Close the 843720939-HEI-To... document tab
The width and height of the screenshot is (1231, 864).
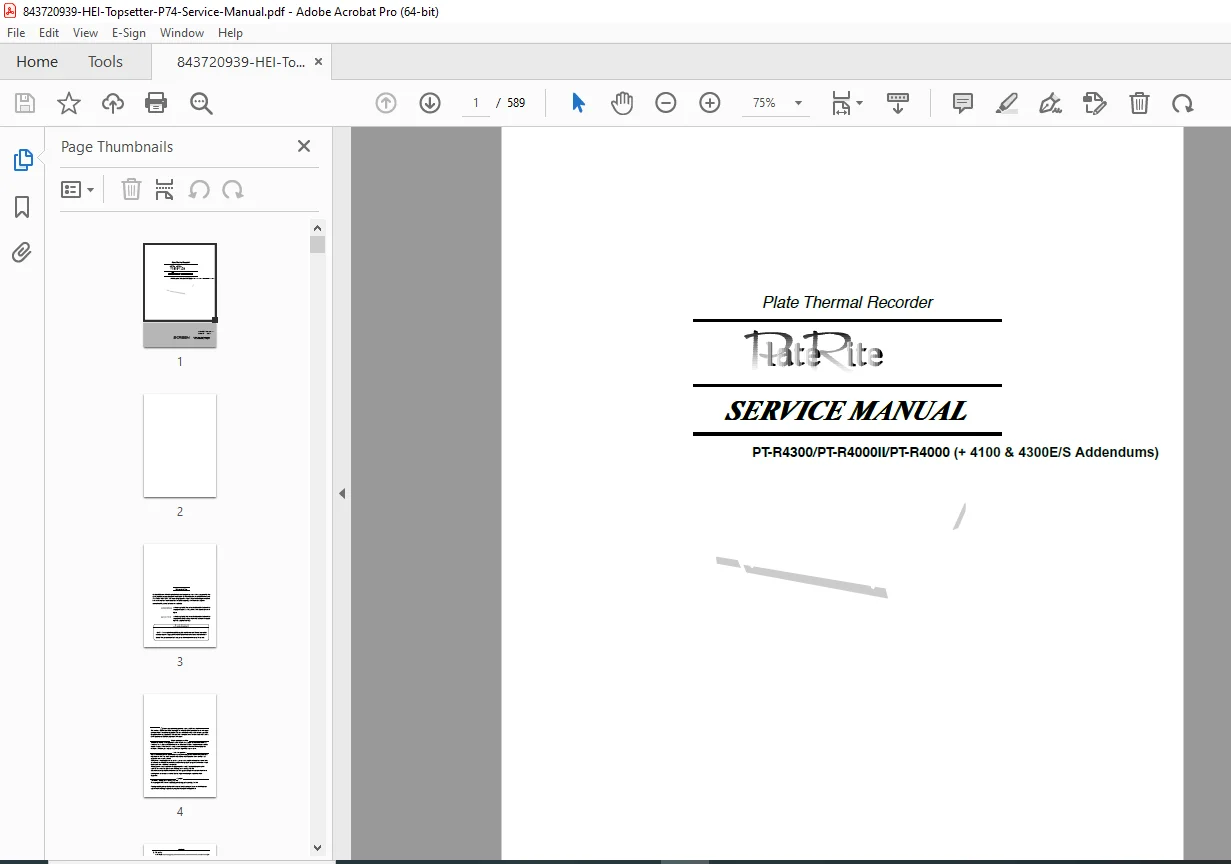[319, 62]
